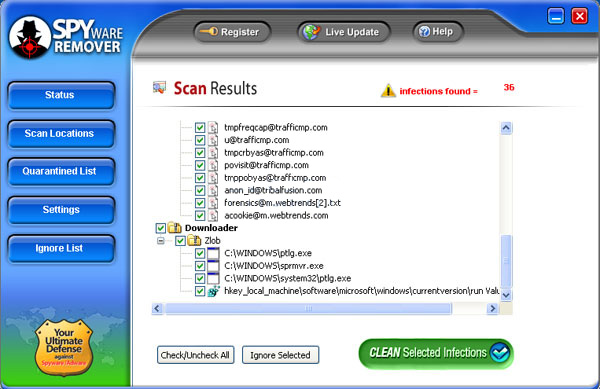Close the Spyware Remover window
The width and height of the screenshot is (600, 389).
click(579, 16)
